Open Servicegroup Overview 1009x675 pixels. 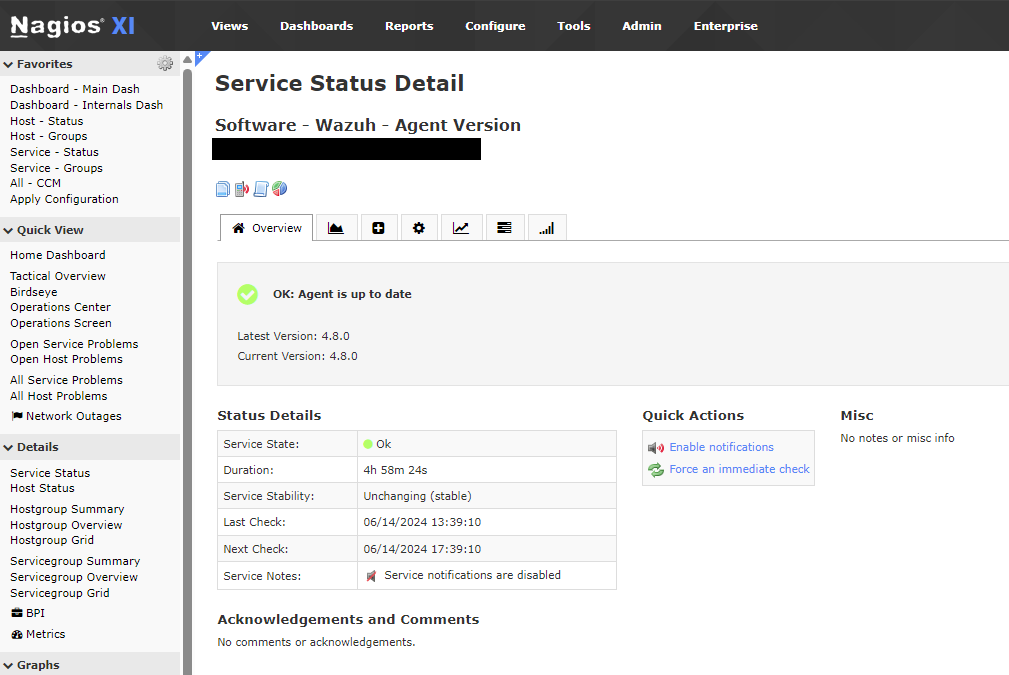coord(74,577)
